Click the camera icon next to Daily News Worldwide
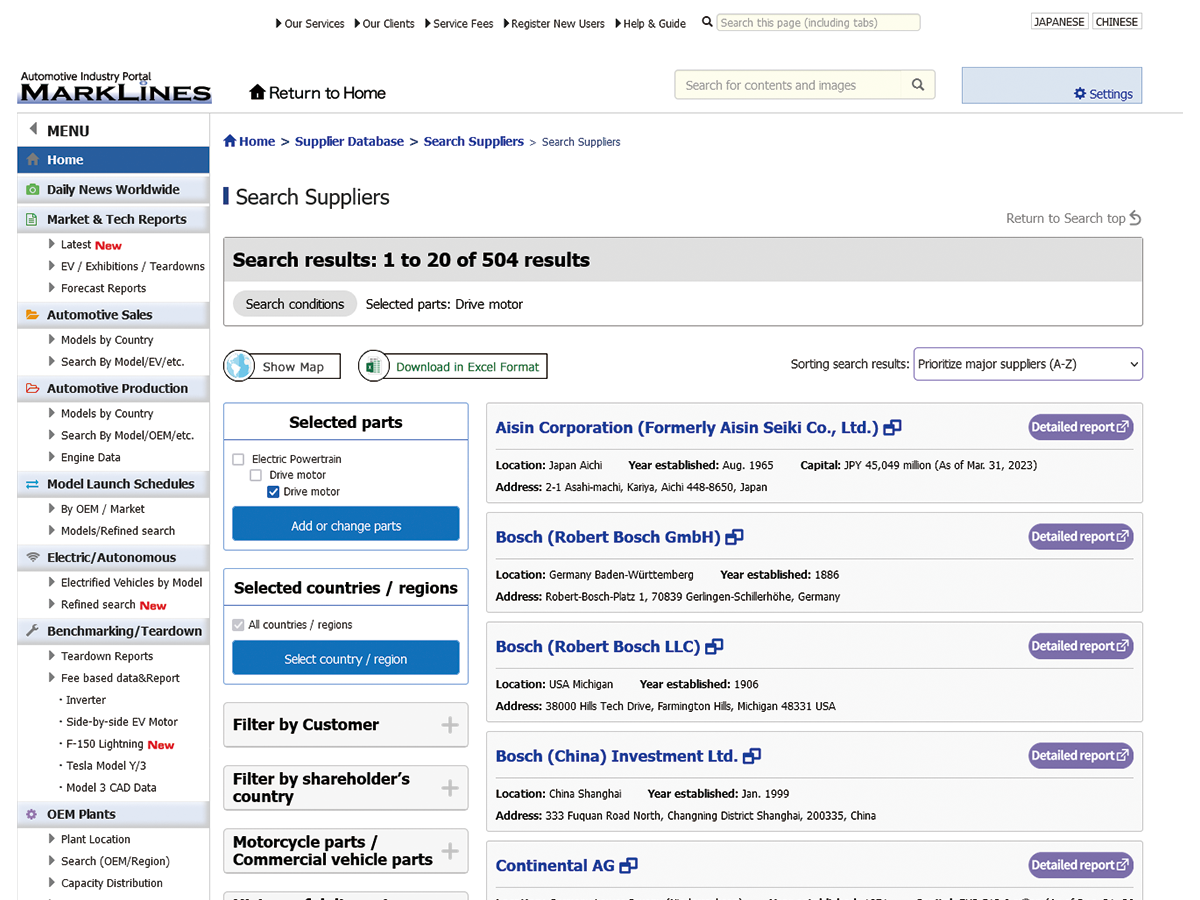This screenshot has height=900, width=1200. point(33,190)
